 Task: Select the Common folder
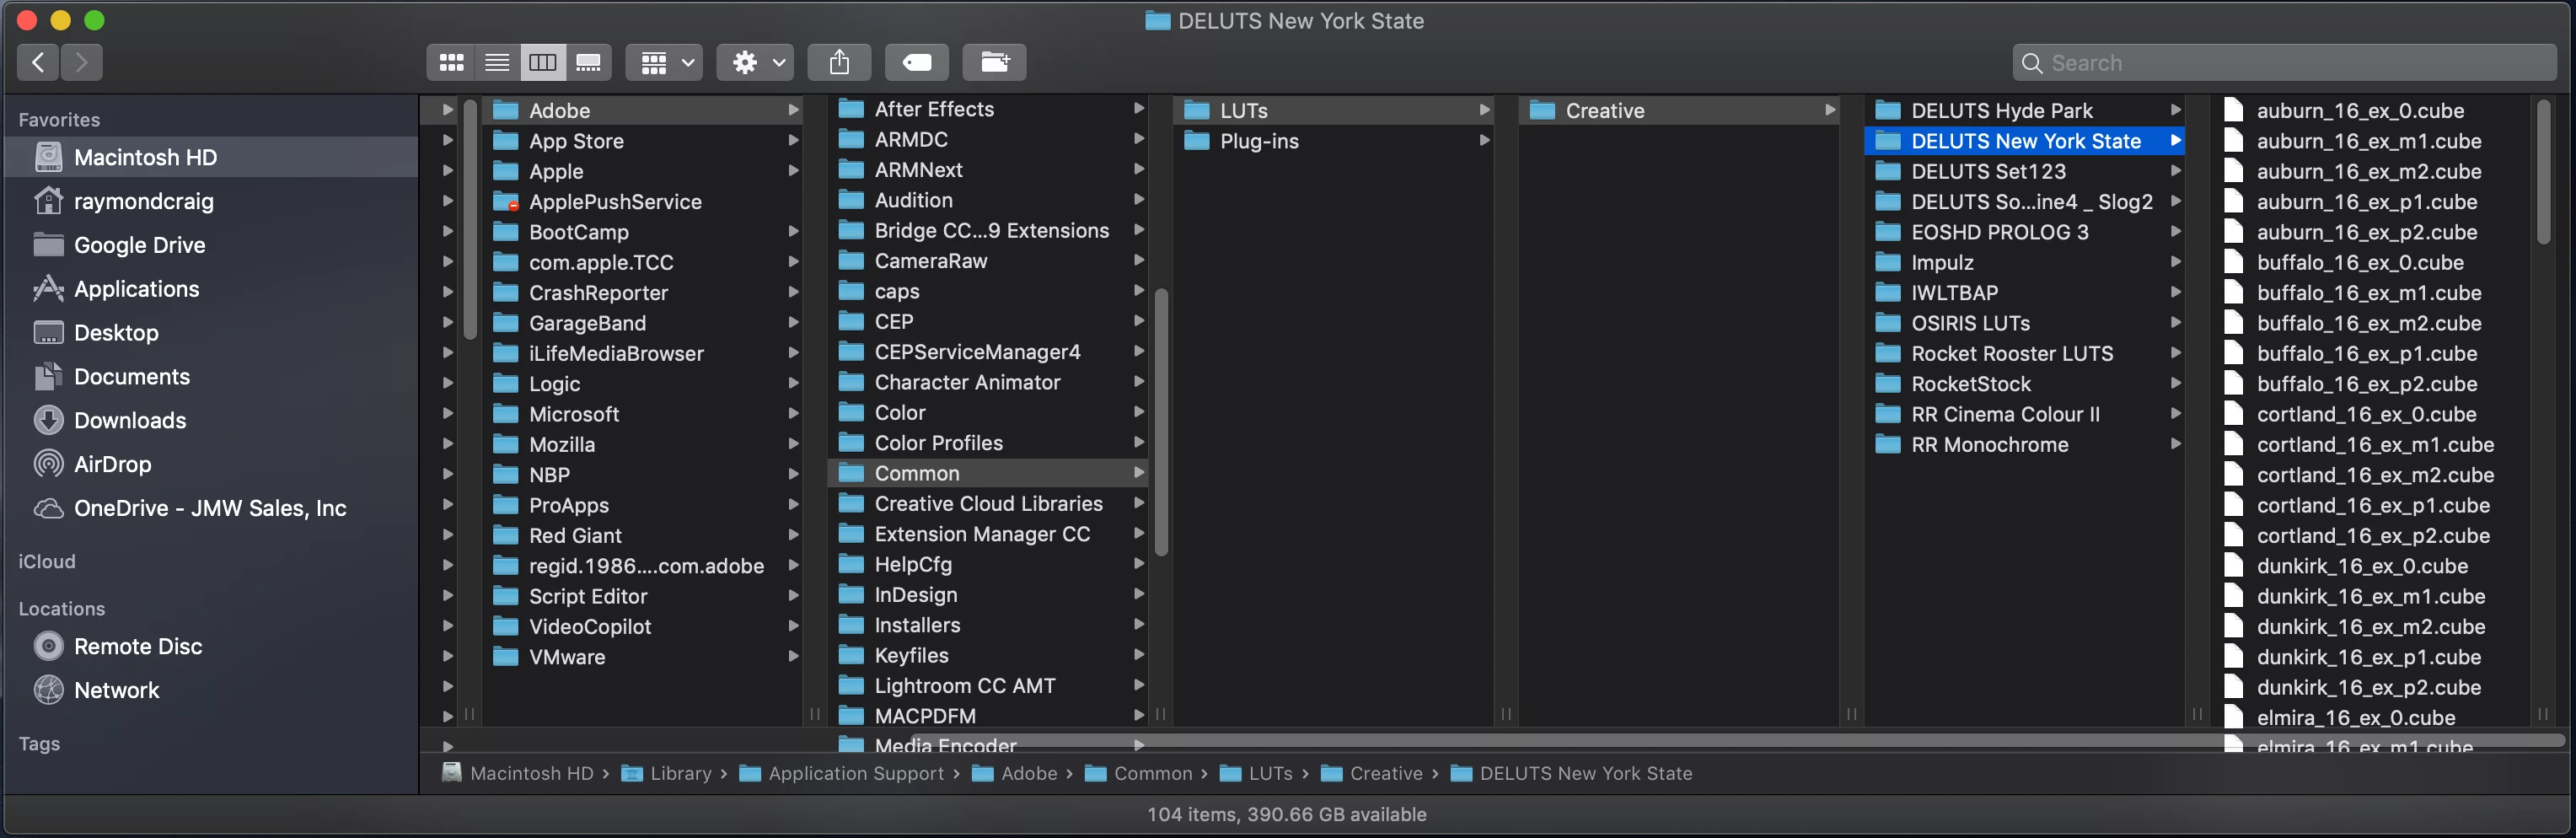pyautogui.click(x=989, y=473)
